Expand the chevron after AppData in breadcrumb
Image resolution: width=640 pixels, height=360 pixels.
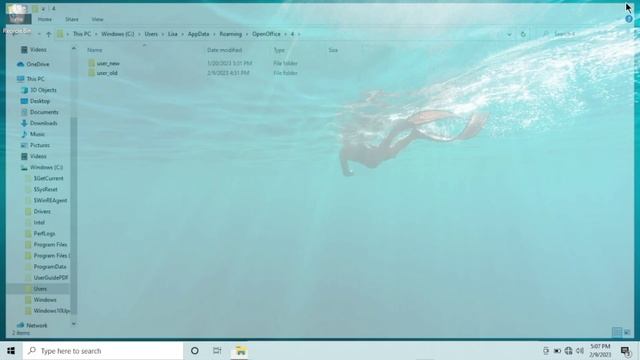[x=214, y=34]
